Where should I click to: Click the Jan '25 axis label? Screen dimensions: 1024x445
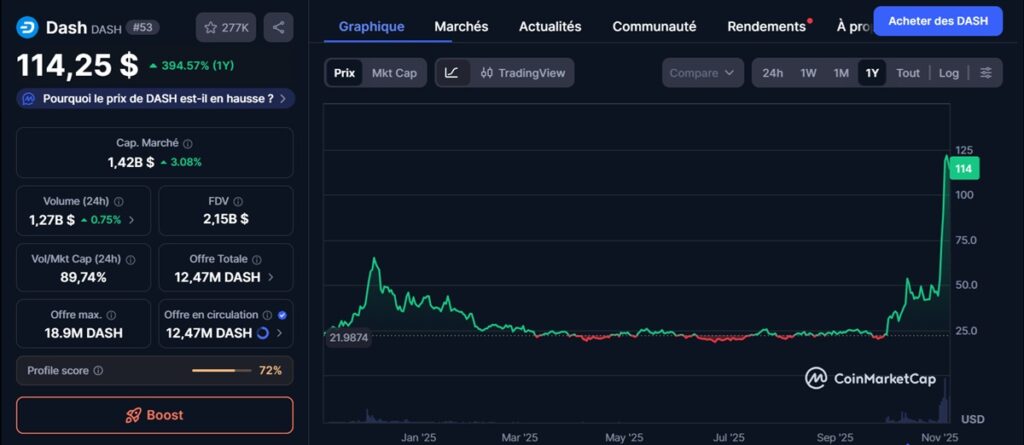coord(419,437)
